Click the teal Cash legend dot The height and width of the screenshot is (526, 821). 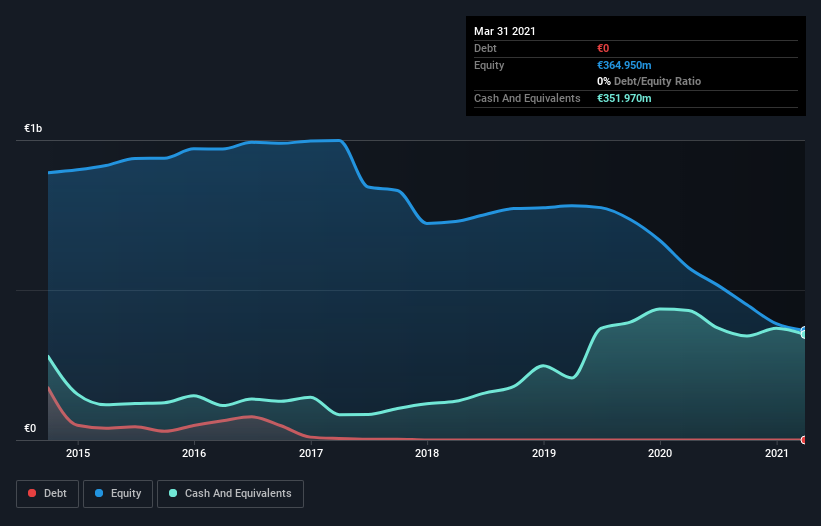[x=173, y=493]
